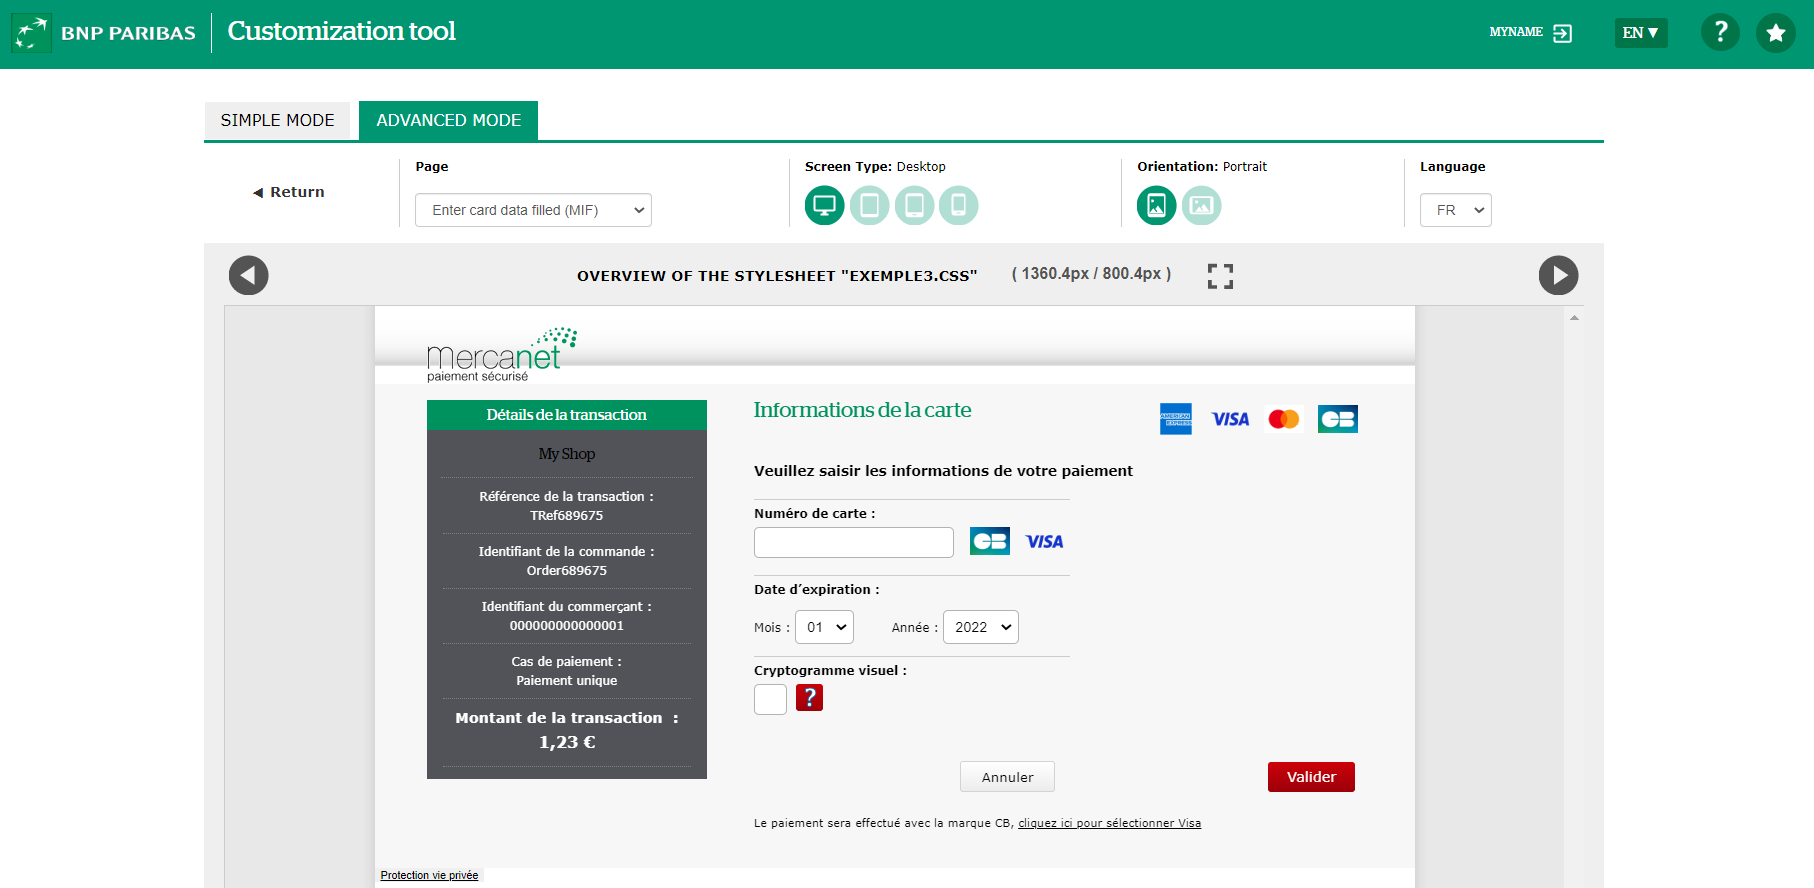Log out using the icon beside MYNAME
The image size is (1814, 888).
[1562, 33]
